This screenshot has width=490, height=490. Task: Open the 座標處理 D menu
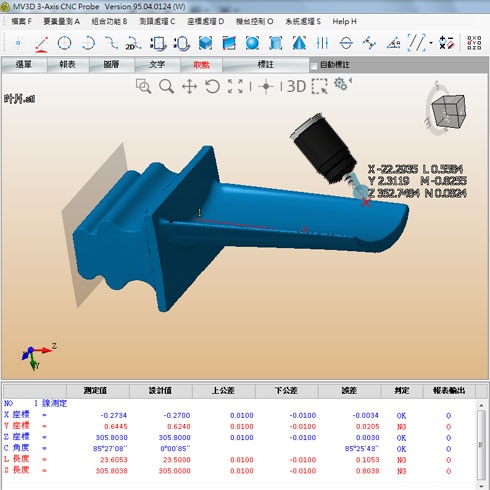click(205, 22)
